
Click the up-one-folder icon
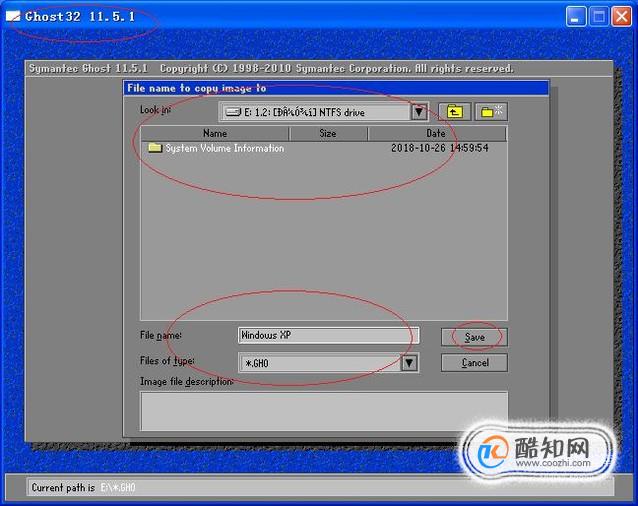[x=454, y=111]
